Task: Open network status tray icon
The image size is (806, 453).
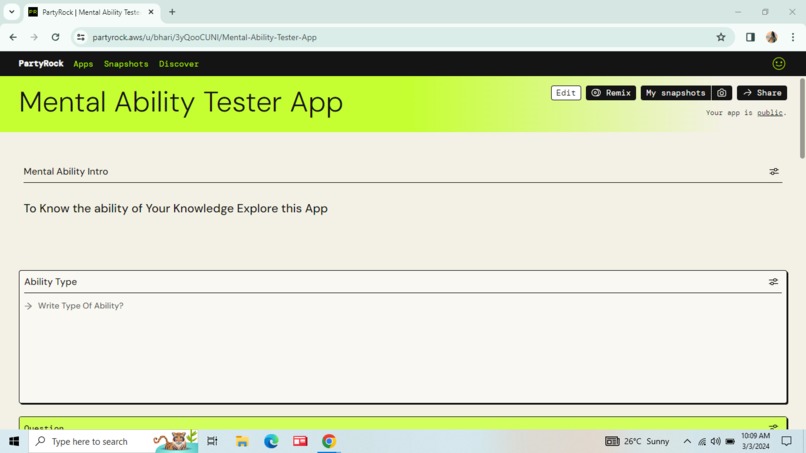Action: click(702, 441)
